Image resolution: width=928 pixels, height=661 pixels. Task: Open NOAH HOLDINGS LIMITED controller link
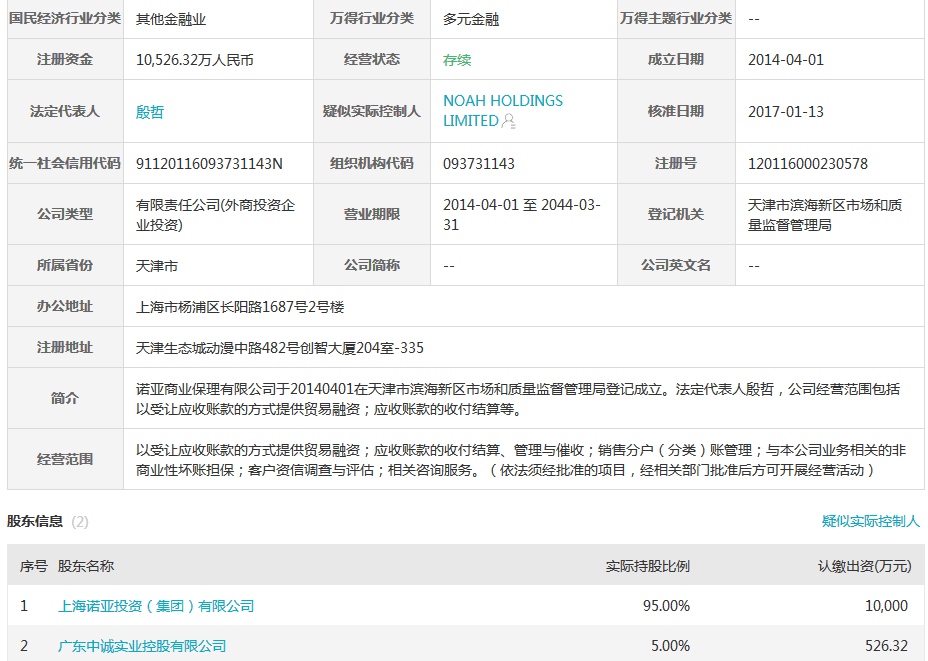click(502, 111)
